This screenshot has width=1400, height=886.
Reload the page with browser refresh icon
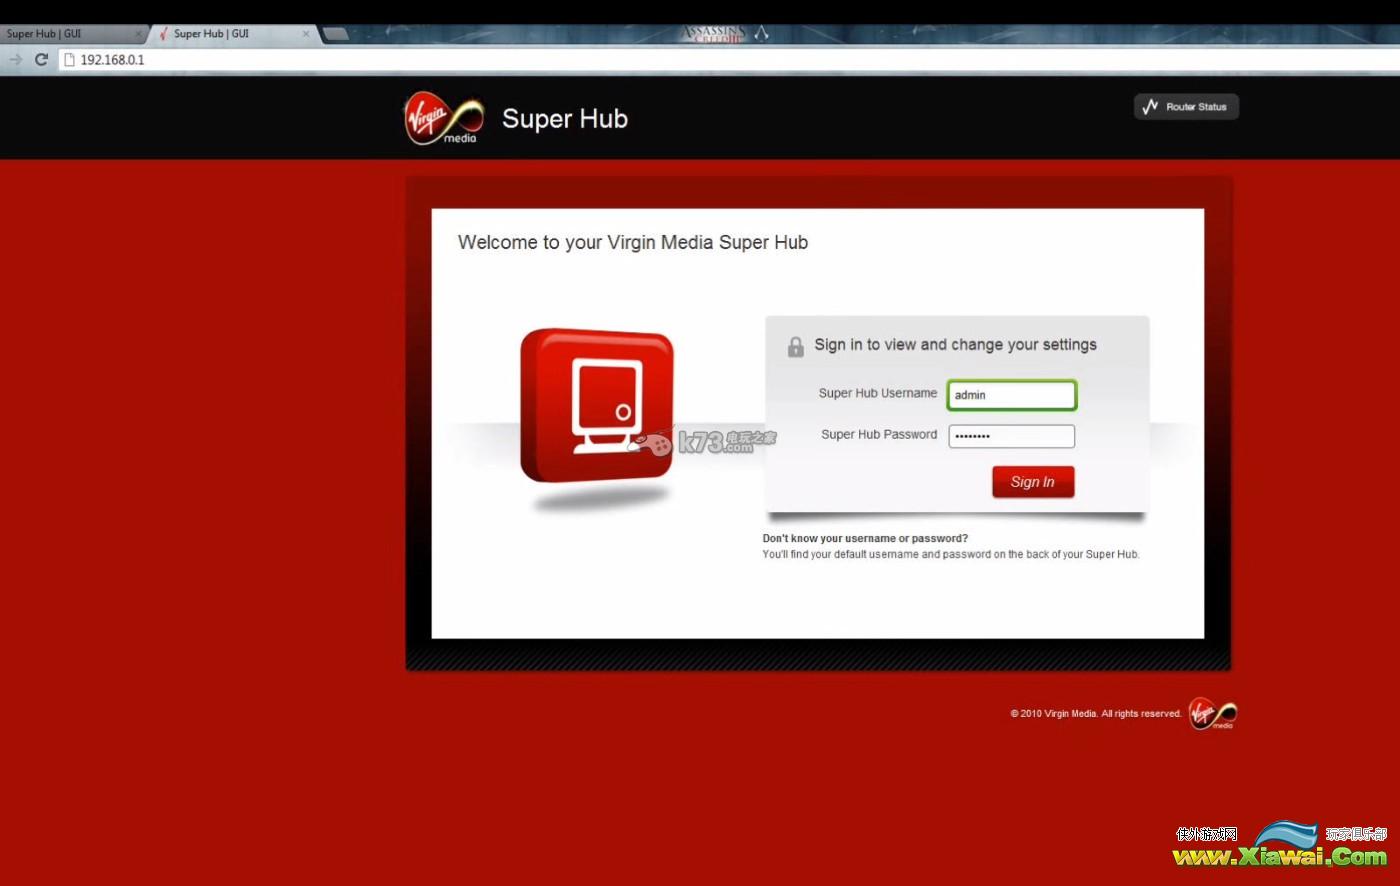(41, 60)
